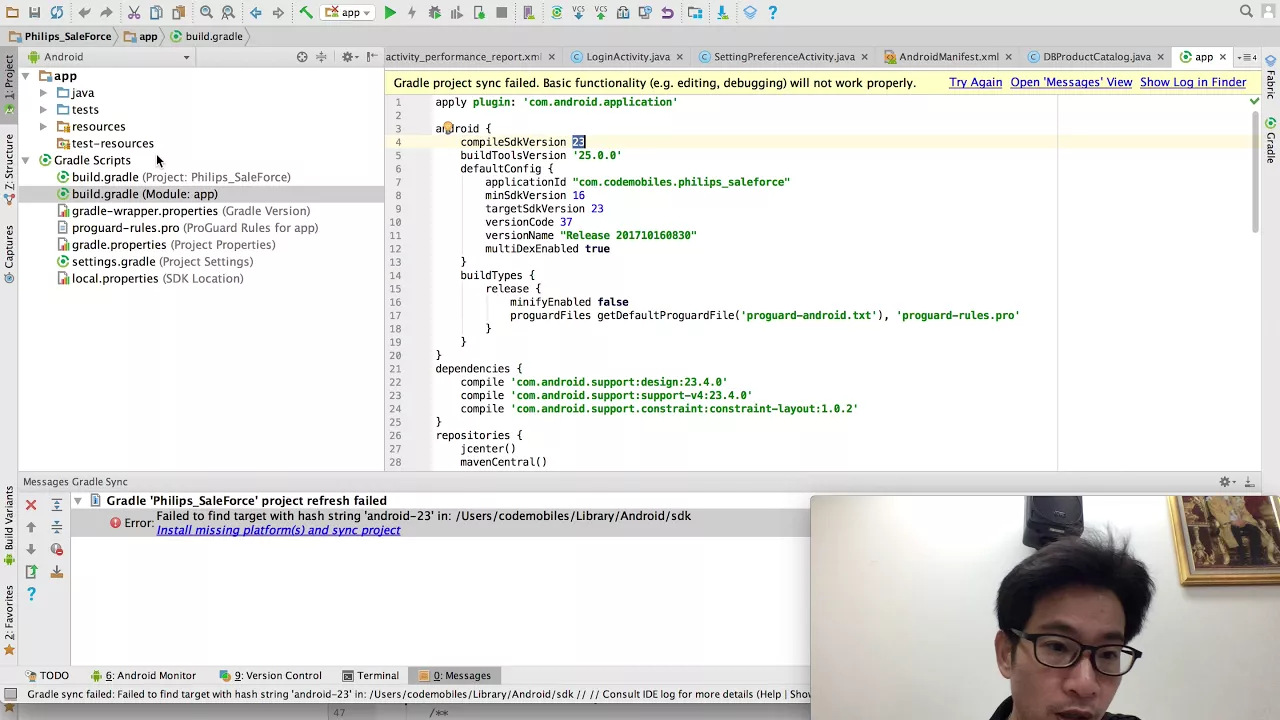Click the Debug app bug icon
This screenshot has width=1280, height=720.
point(434,13)
